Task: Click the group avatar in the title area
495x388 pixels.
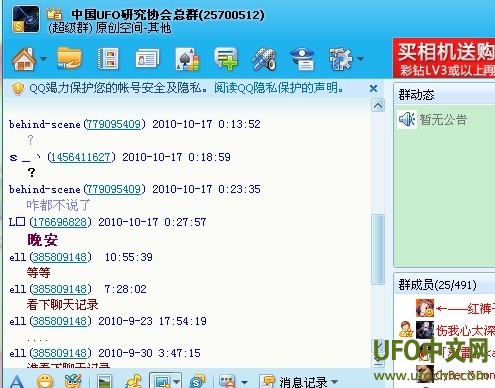Action: [x=26, y=20]
